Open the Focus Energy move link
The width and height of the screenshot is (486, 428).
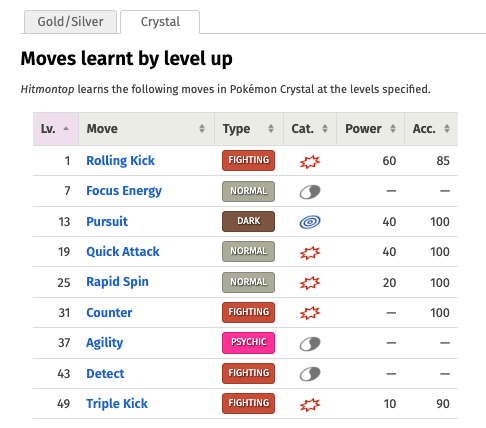pyautogui.click(x=124, y=191)
